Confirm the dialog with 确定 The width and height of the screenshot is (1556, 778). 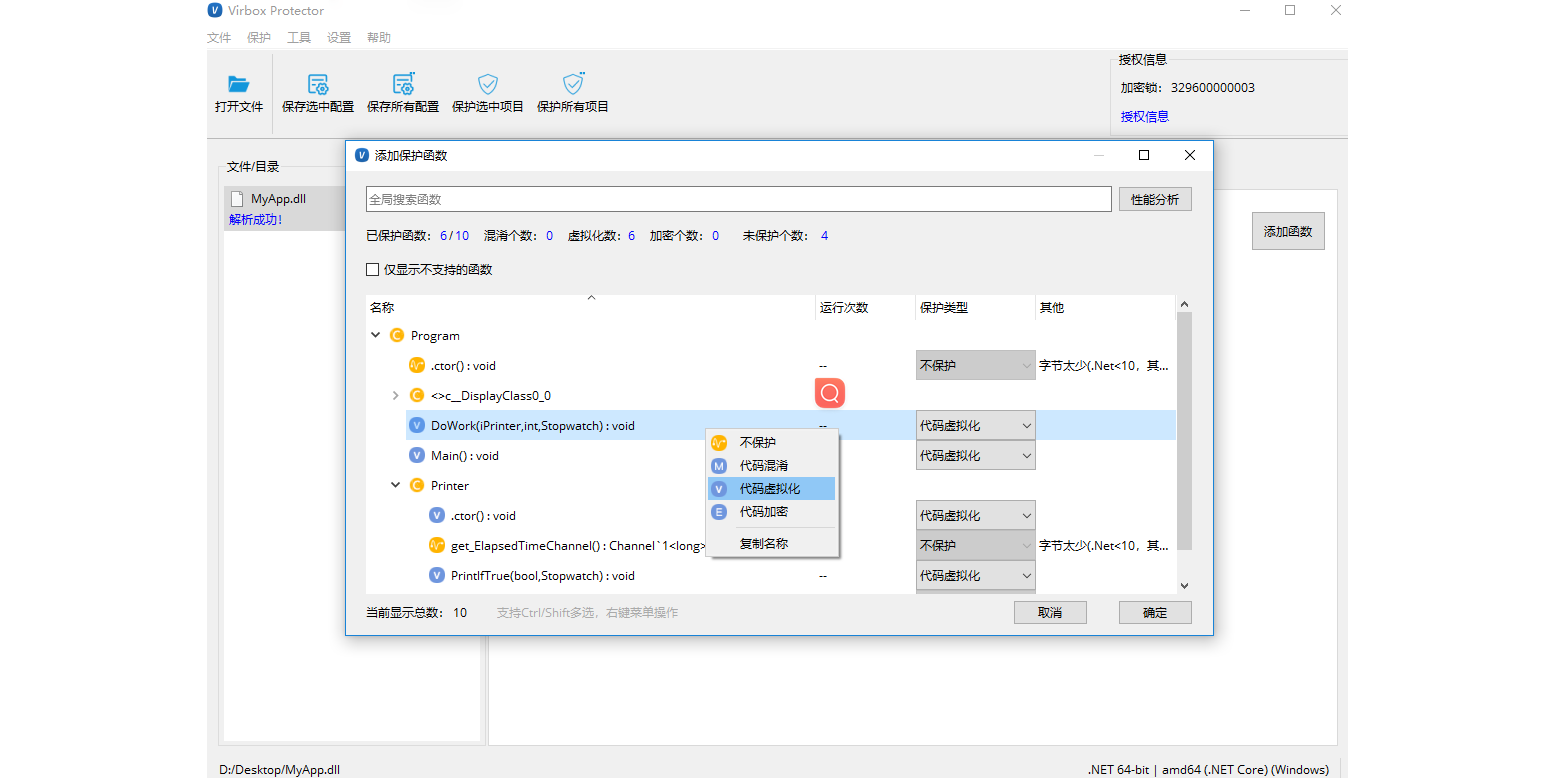coord(1155,612)
